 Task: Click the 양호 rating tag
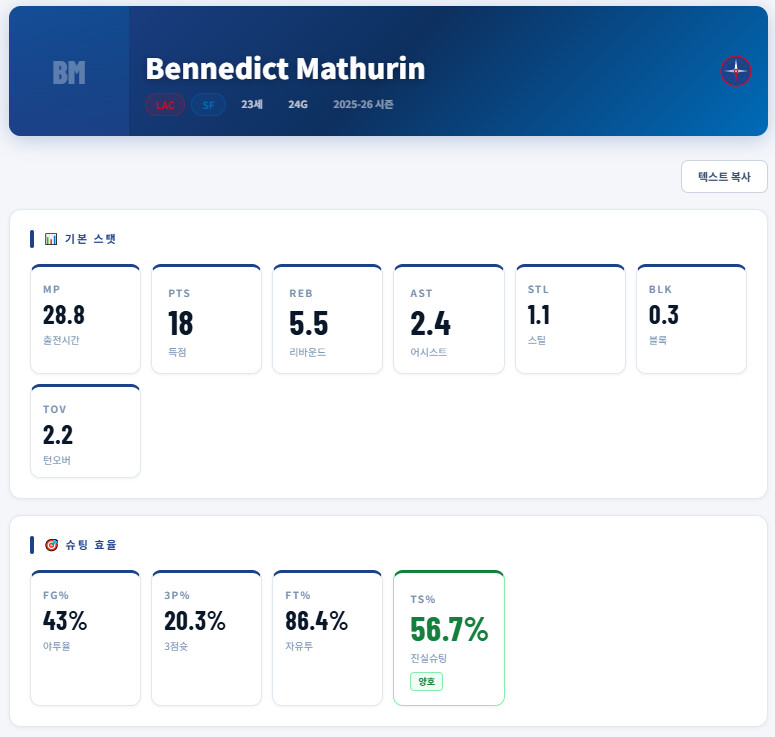pos(426,682)
